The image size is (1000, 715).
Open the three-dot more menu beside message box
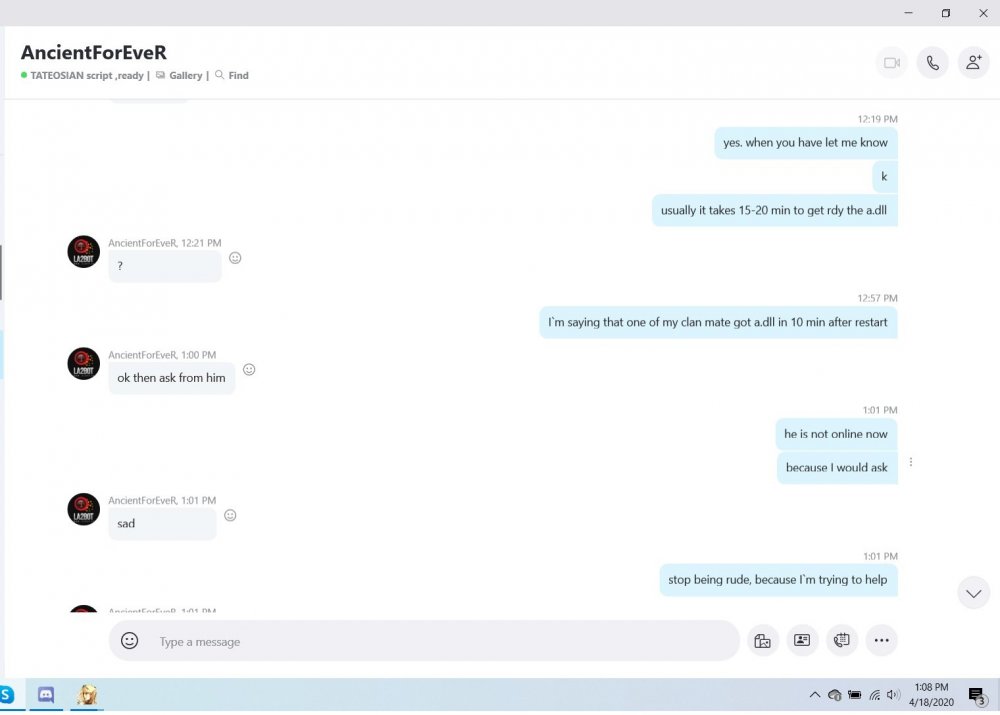(881, 641)
